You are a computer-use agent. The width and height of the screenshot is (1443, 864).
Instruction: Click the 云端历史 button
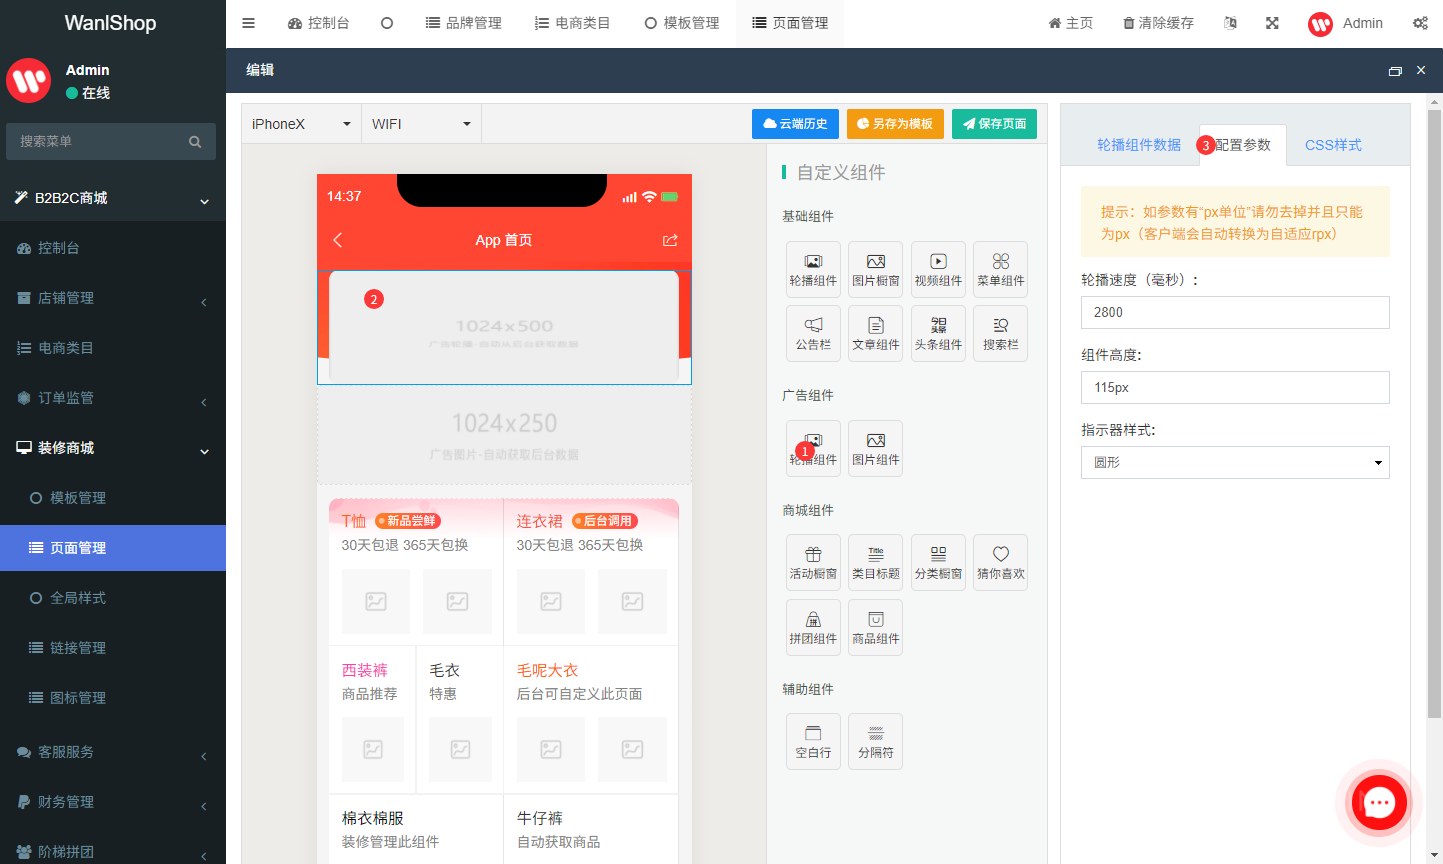point(795,124)
